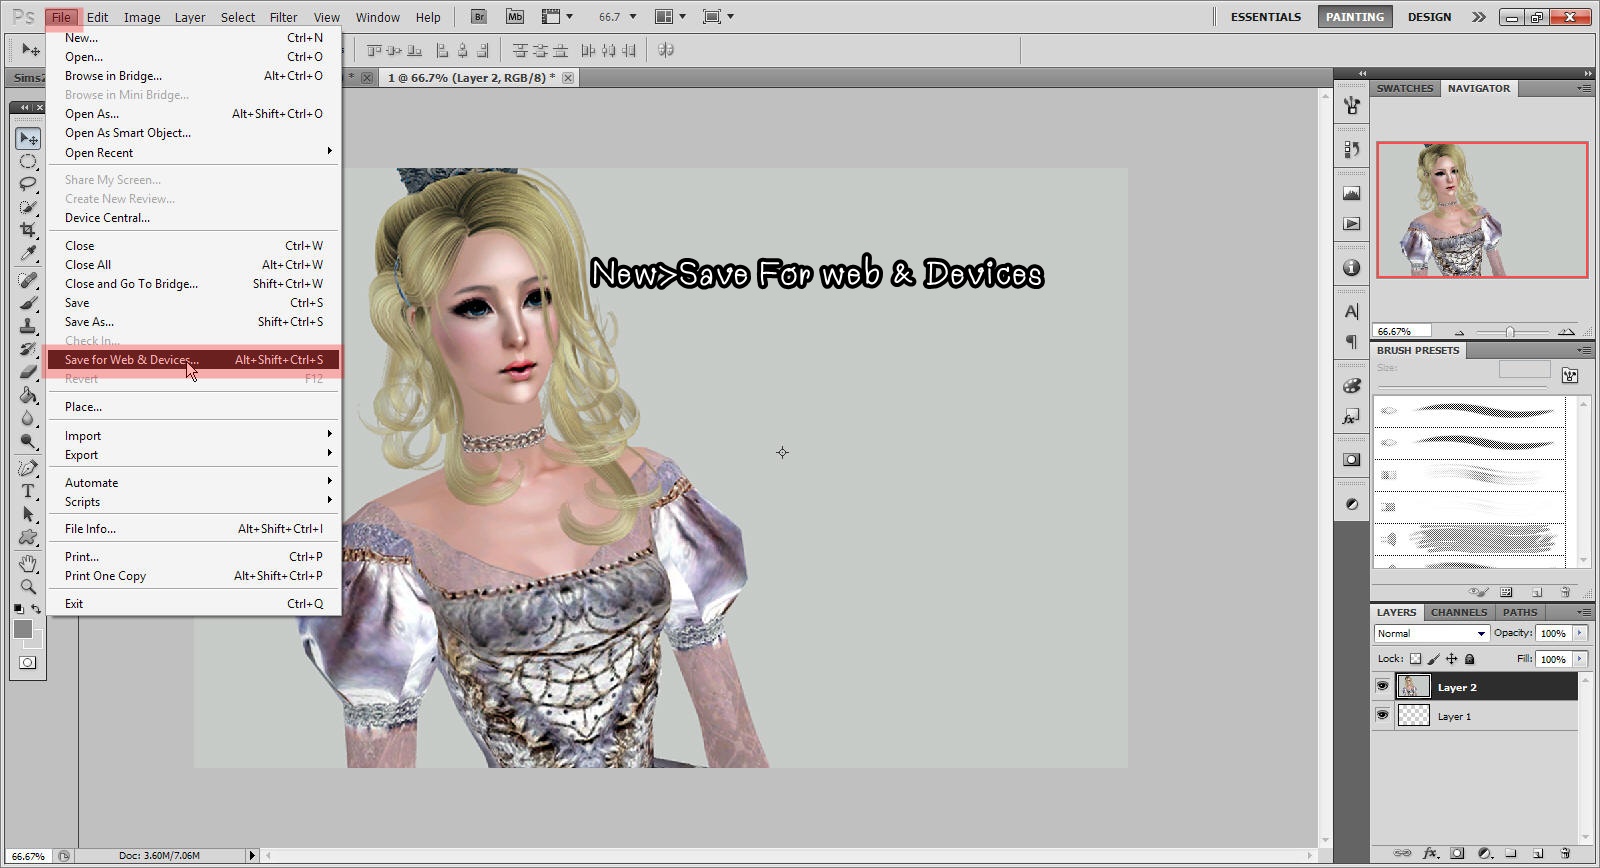The height and width of the screenshot is (868, 1600).
Task: Expand the Opacity slider arrow
Action: point(1580,633)
